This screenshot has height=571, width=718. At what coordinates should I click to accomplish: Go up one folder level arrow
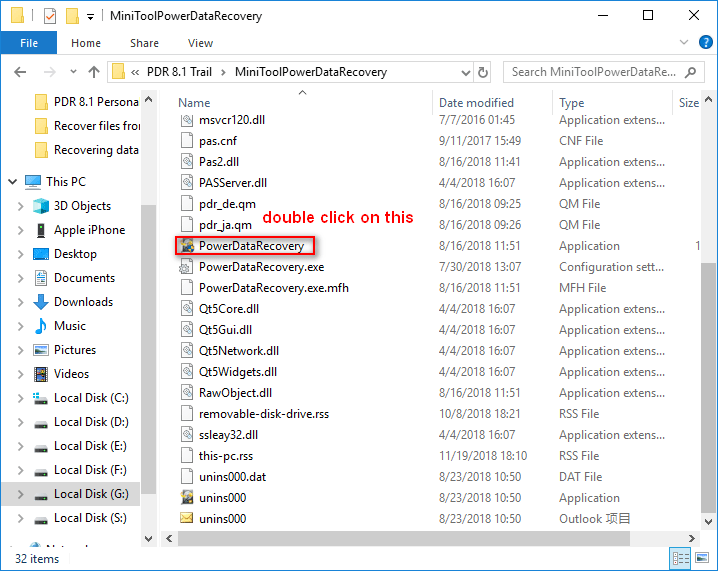point(94,72)
